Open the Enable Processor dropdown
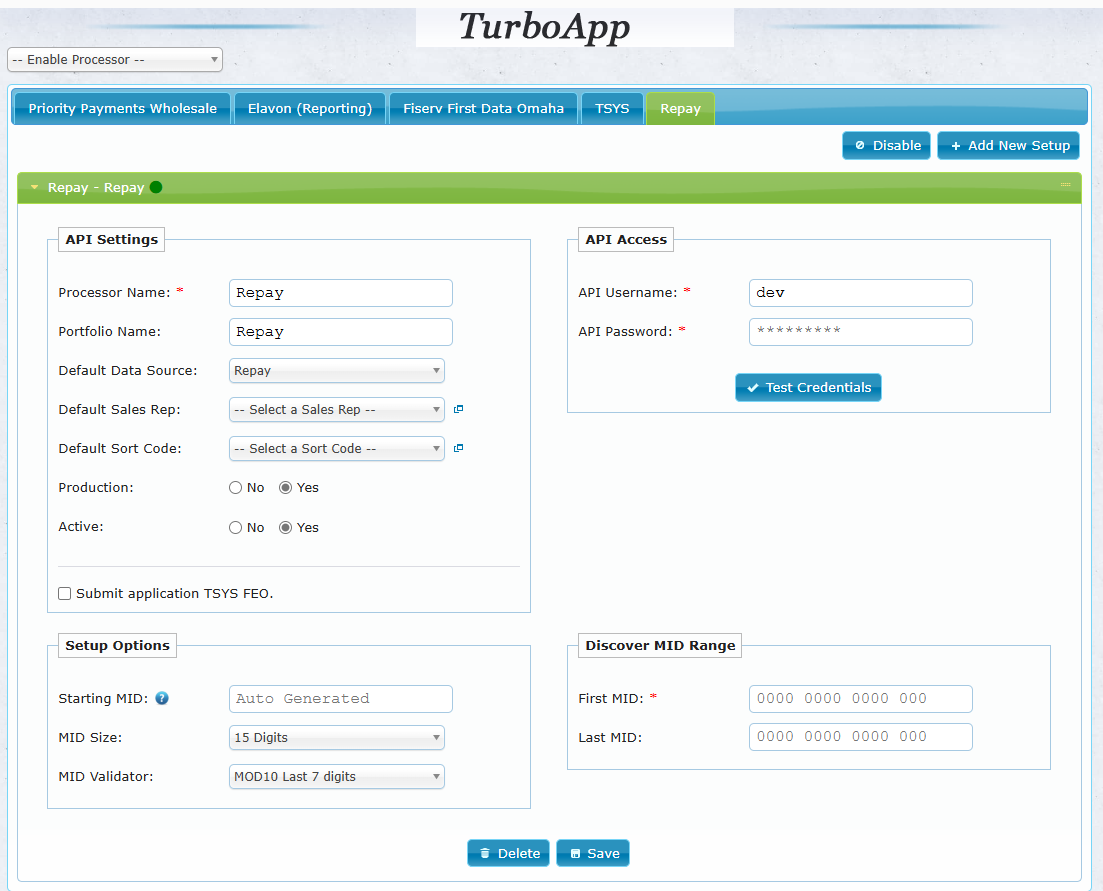The width and height of the screenshot is (1103, 891). (x=115, y=60)
